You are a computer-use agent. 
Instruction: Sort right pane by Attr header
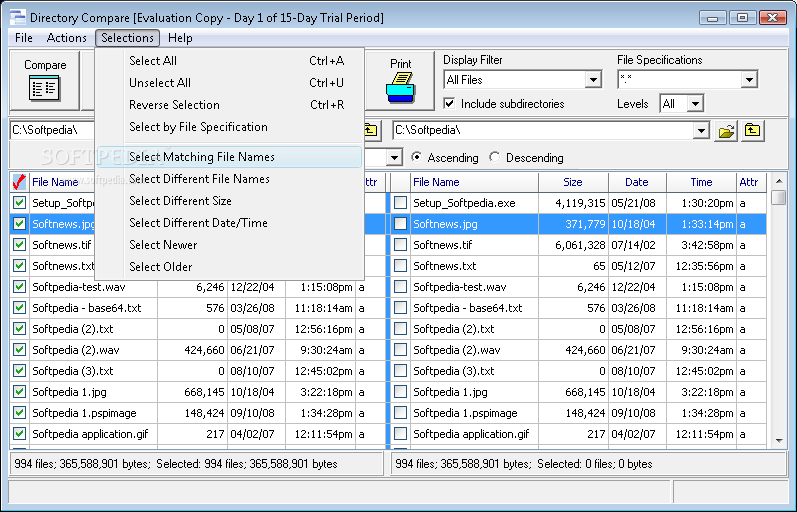pyautogui.click(x=751, y=182)
